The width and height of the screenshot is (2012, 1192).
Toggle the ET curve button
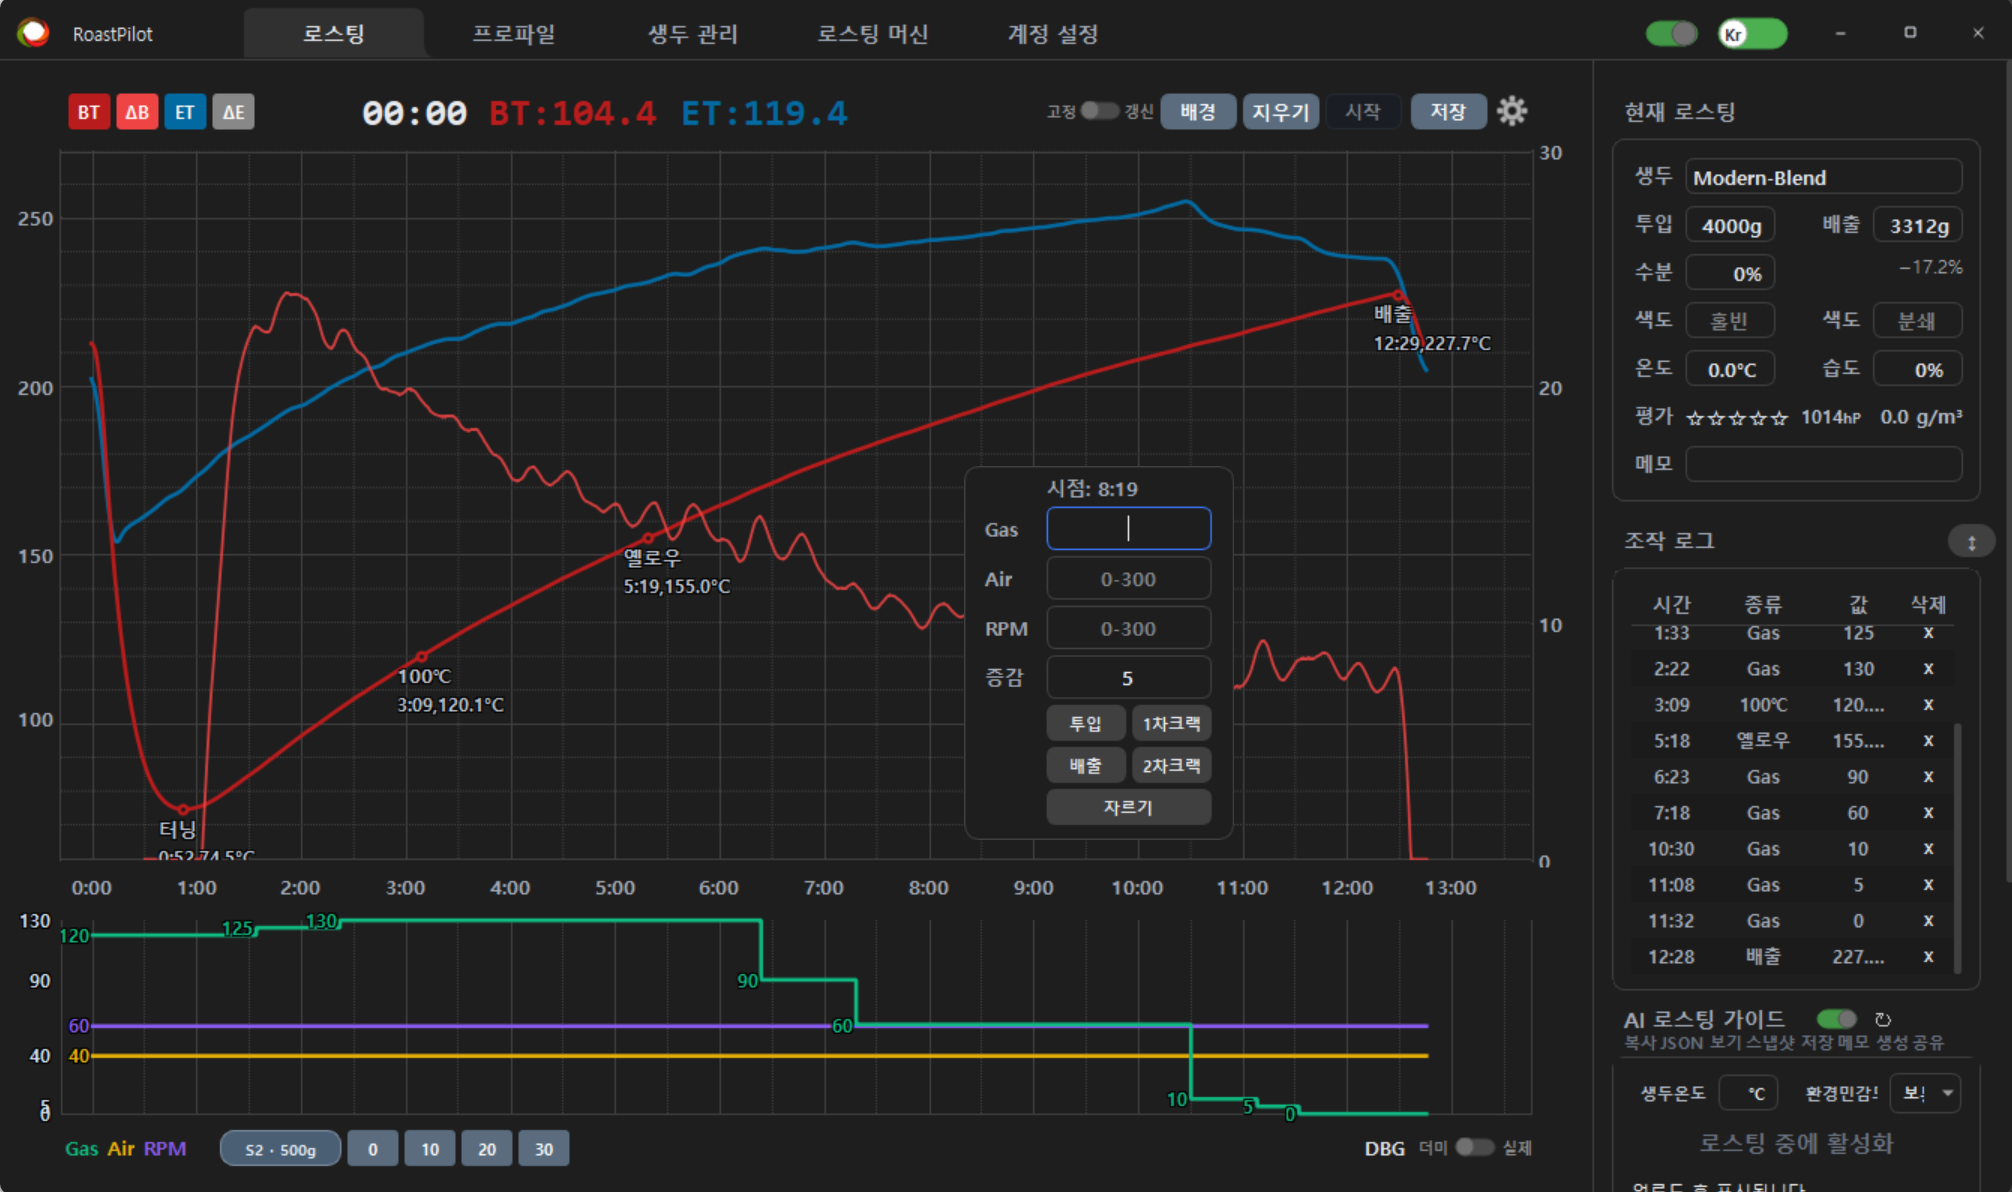pyautogui.click(x=185, y=112)
